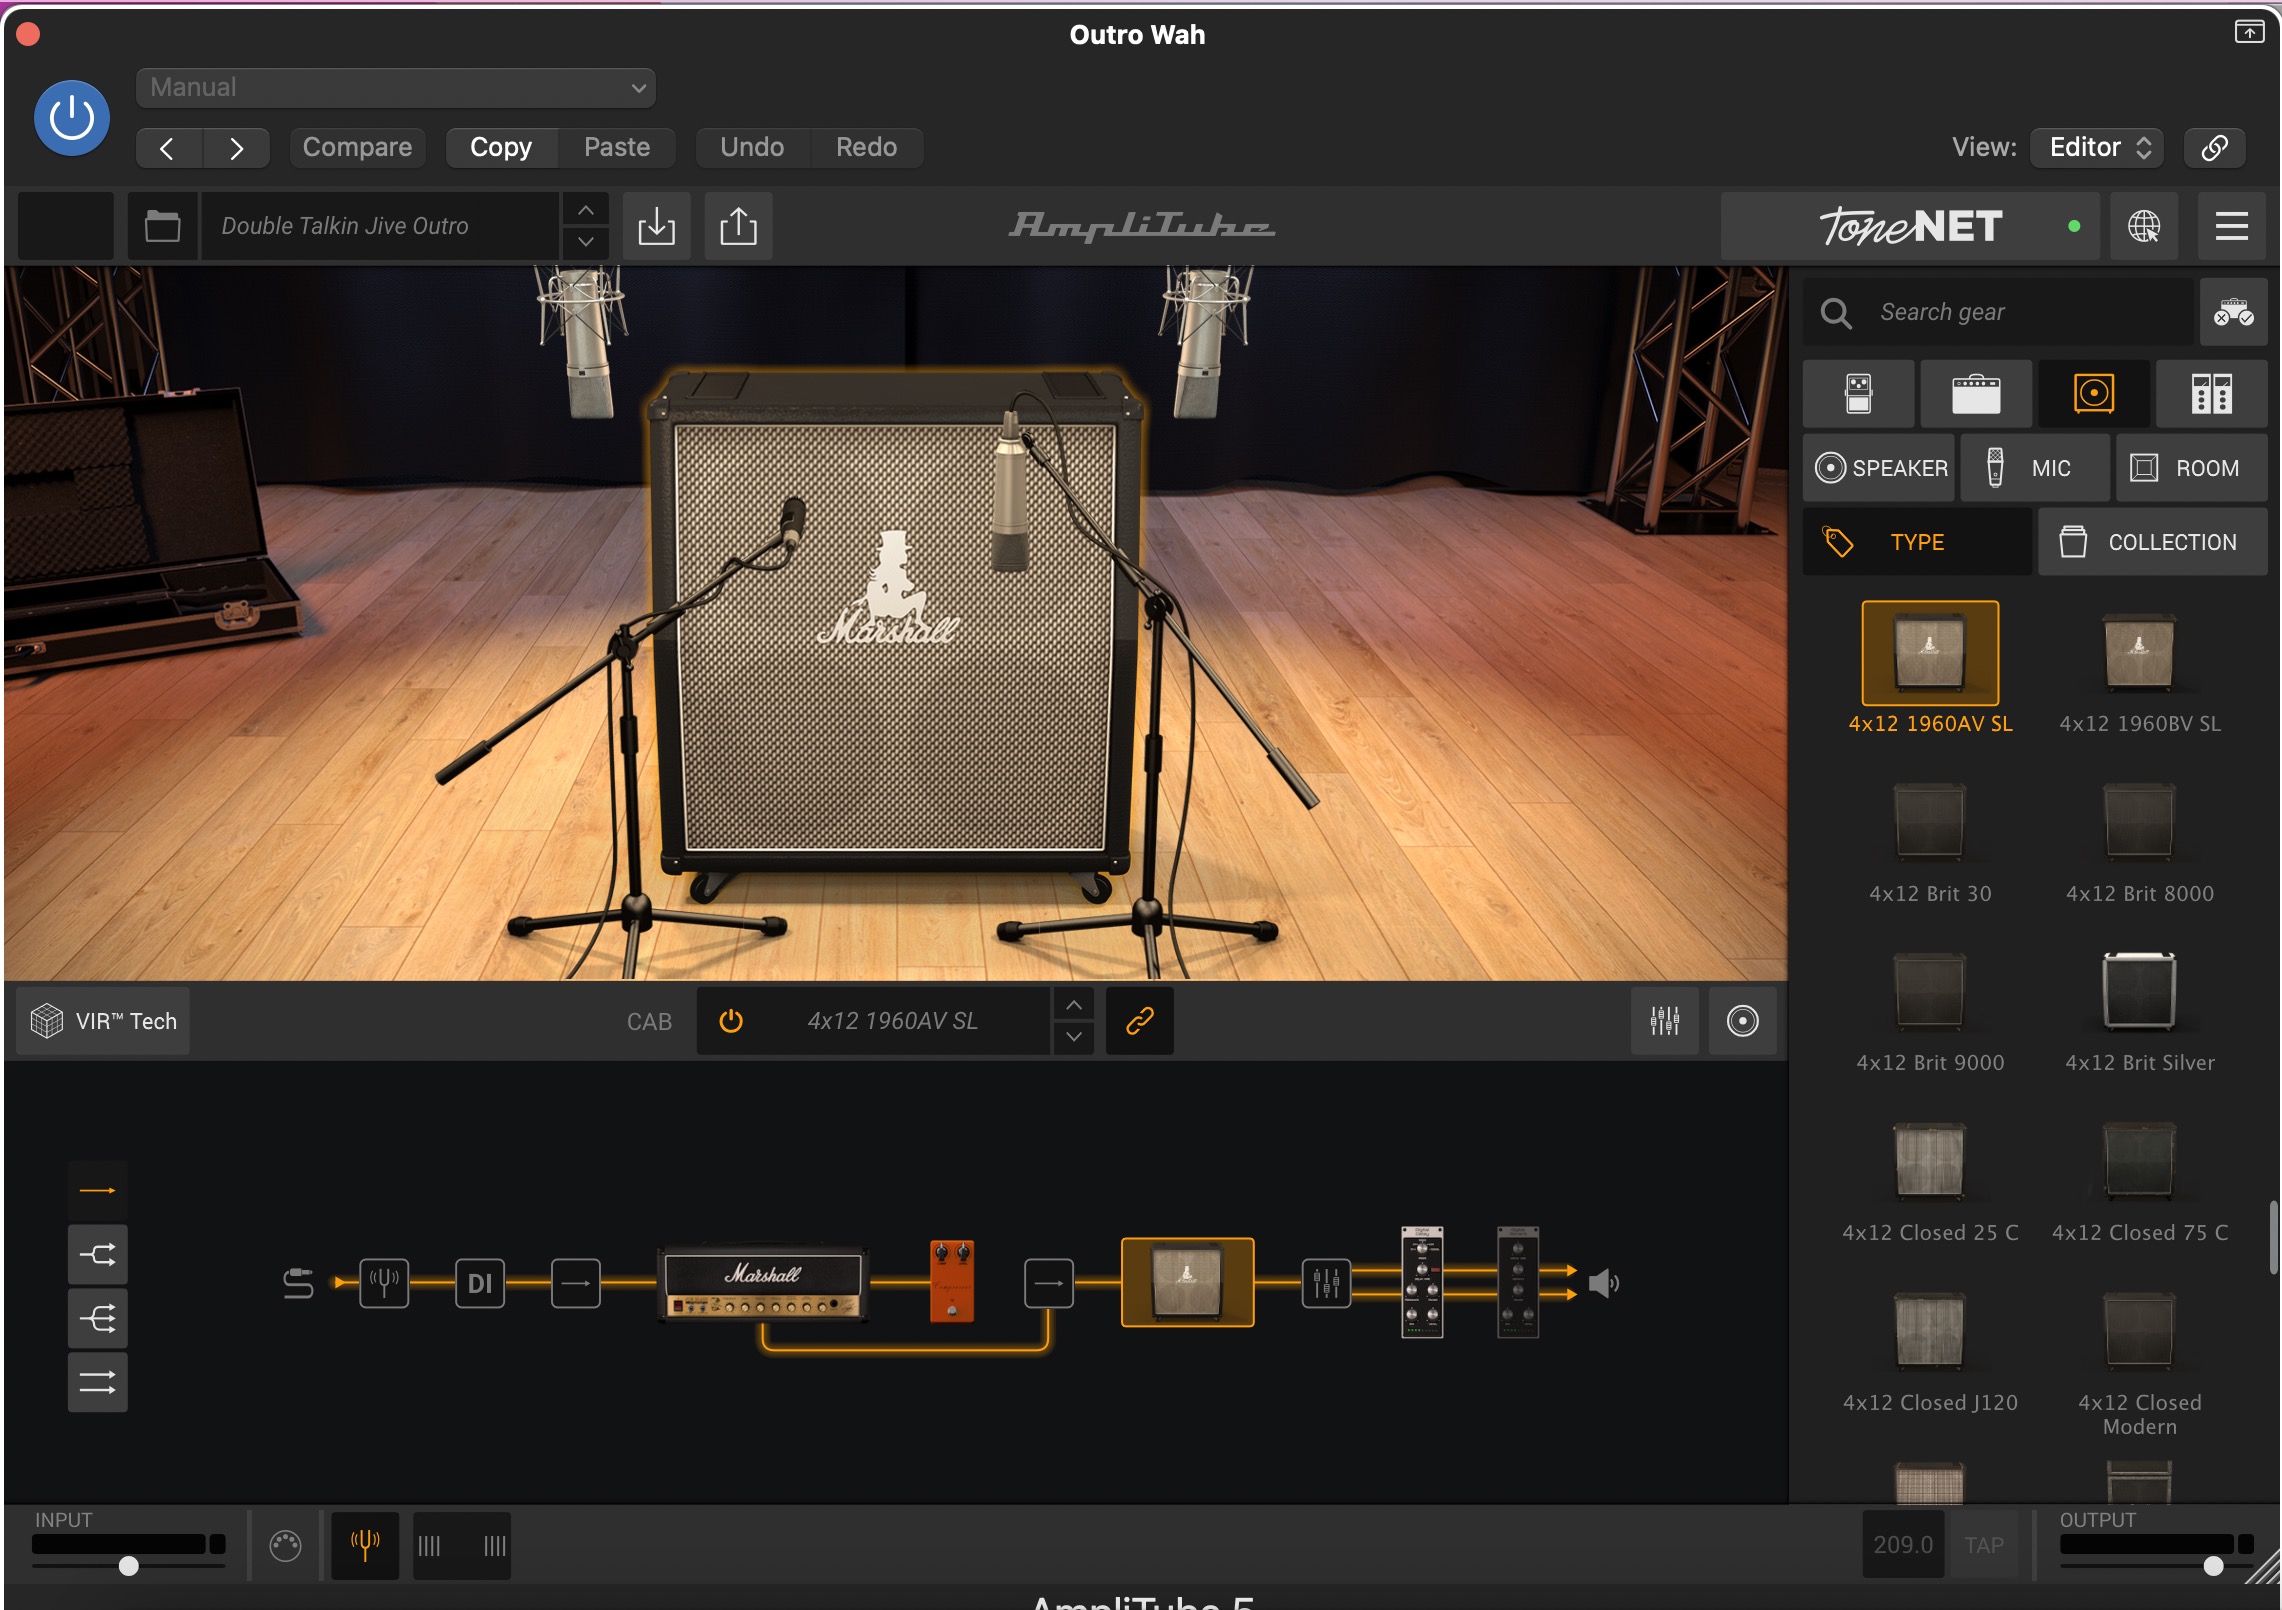The height and width of the screenshot is (1610, 2282).
Task: Open the 4x12 1960AV SL cab selector
Action: tap(892, 1021)
